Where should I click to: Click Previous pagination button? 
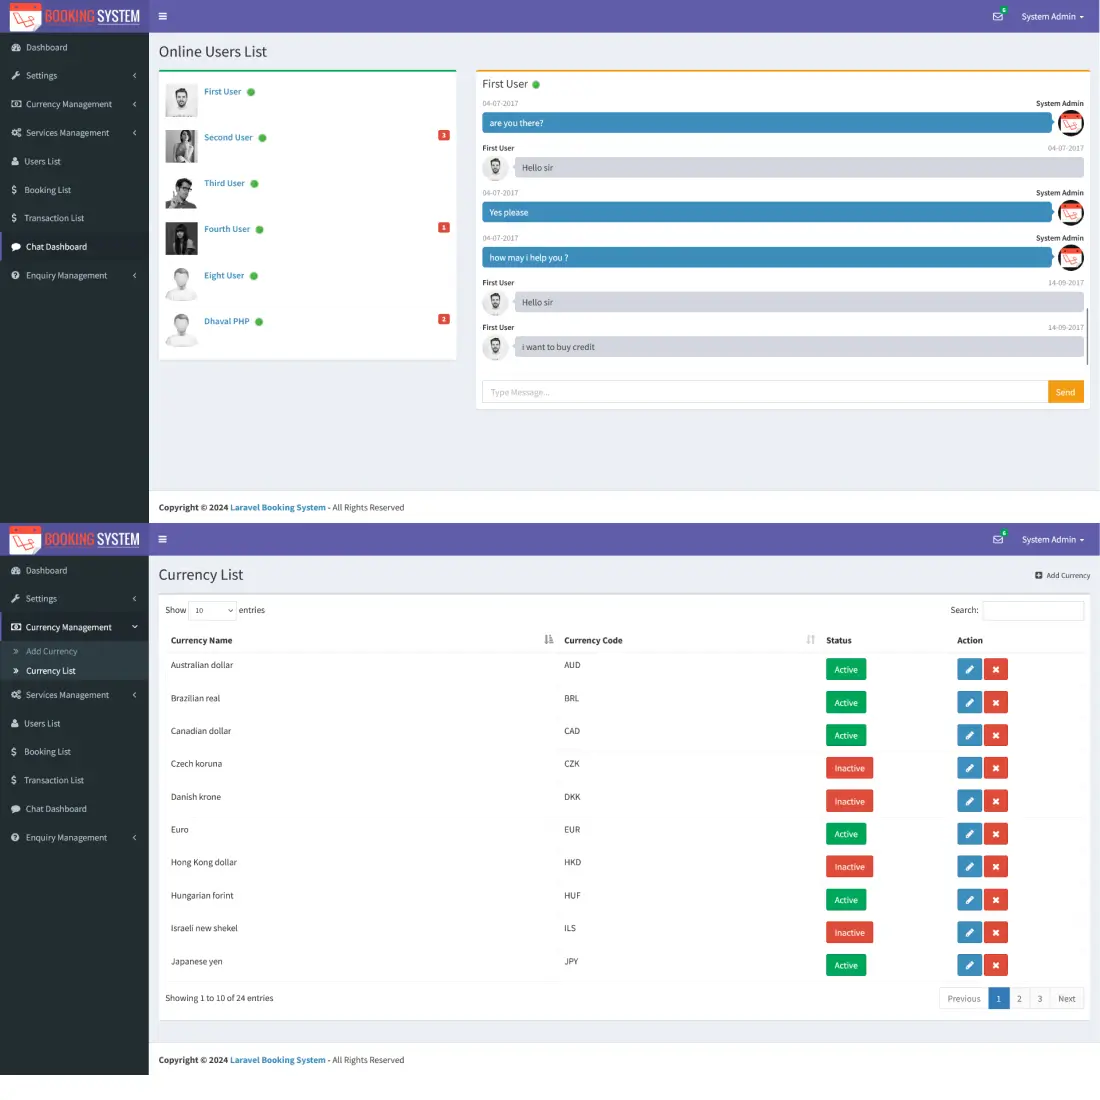(x=963, y=998)
